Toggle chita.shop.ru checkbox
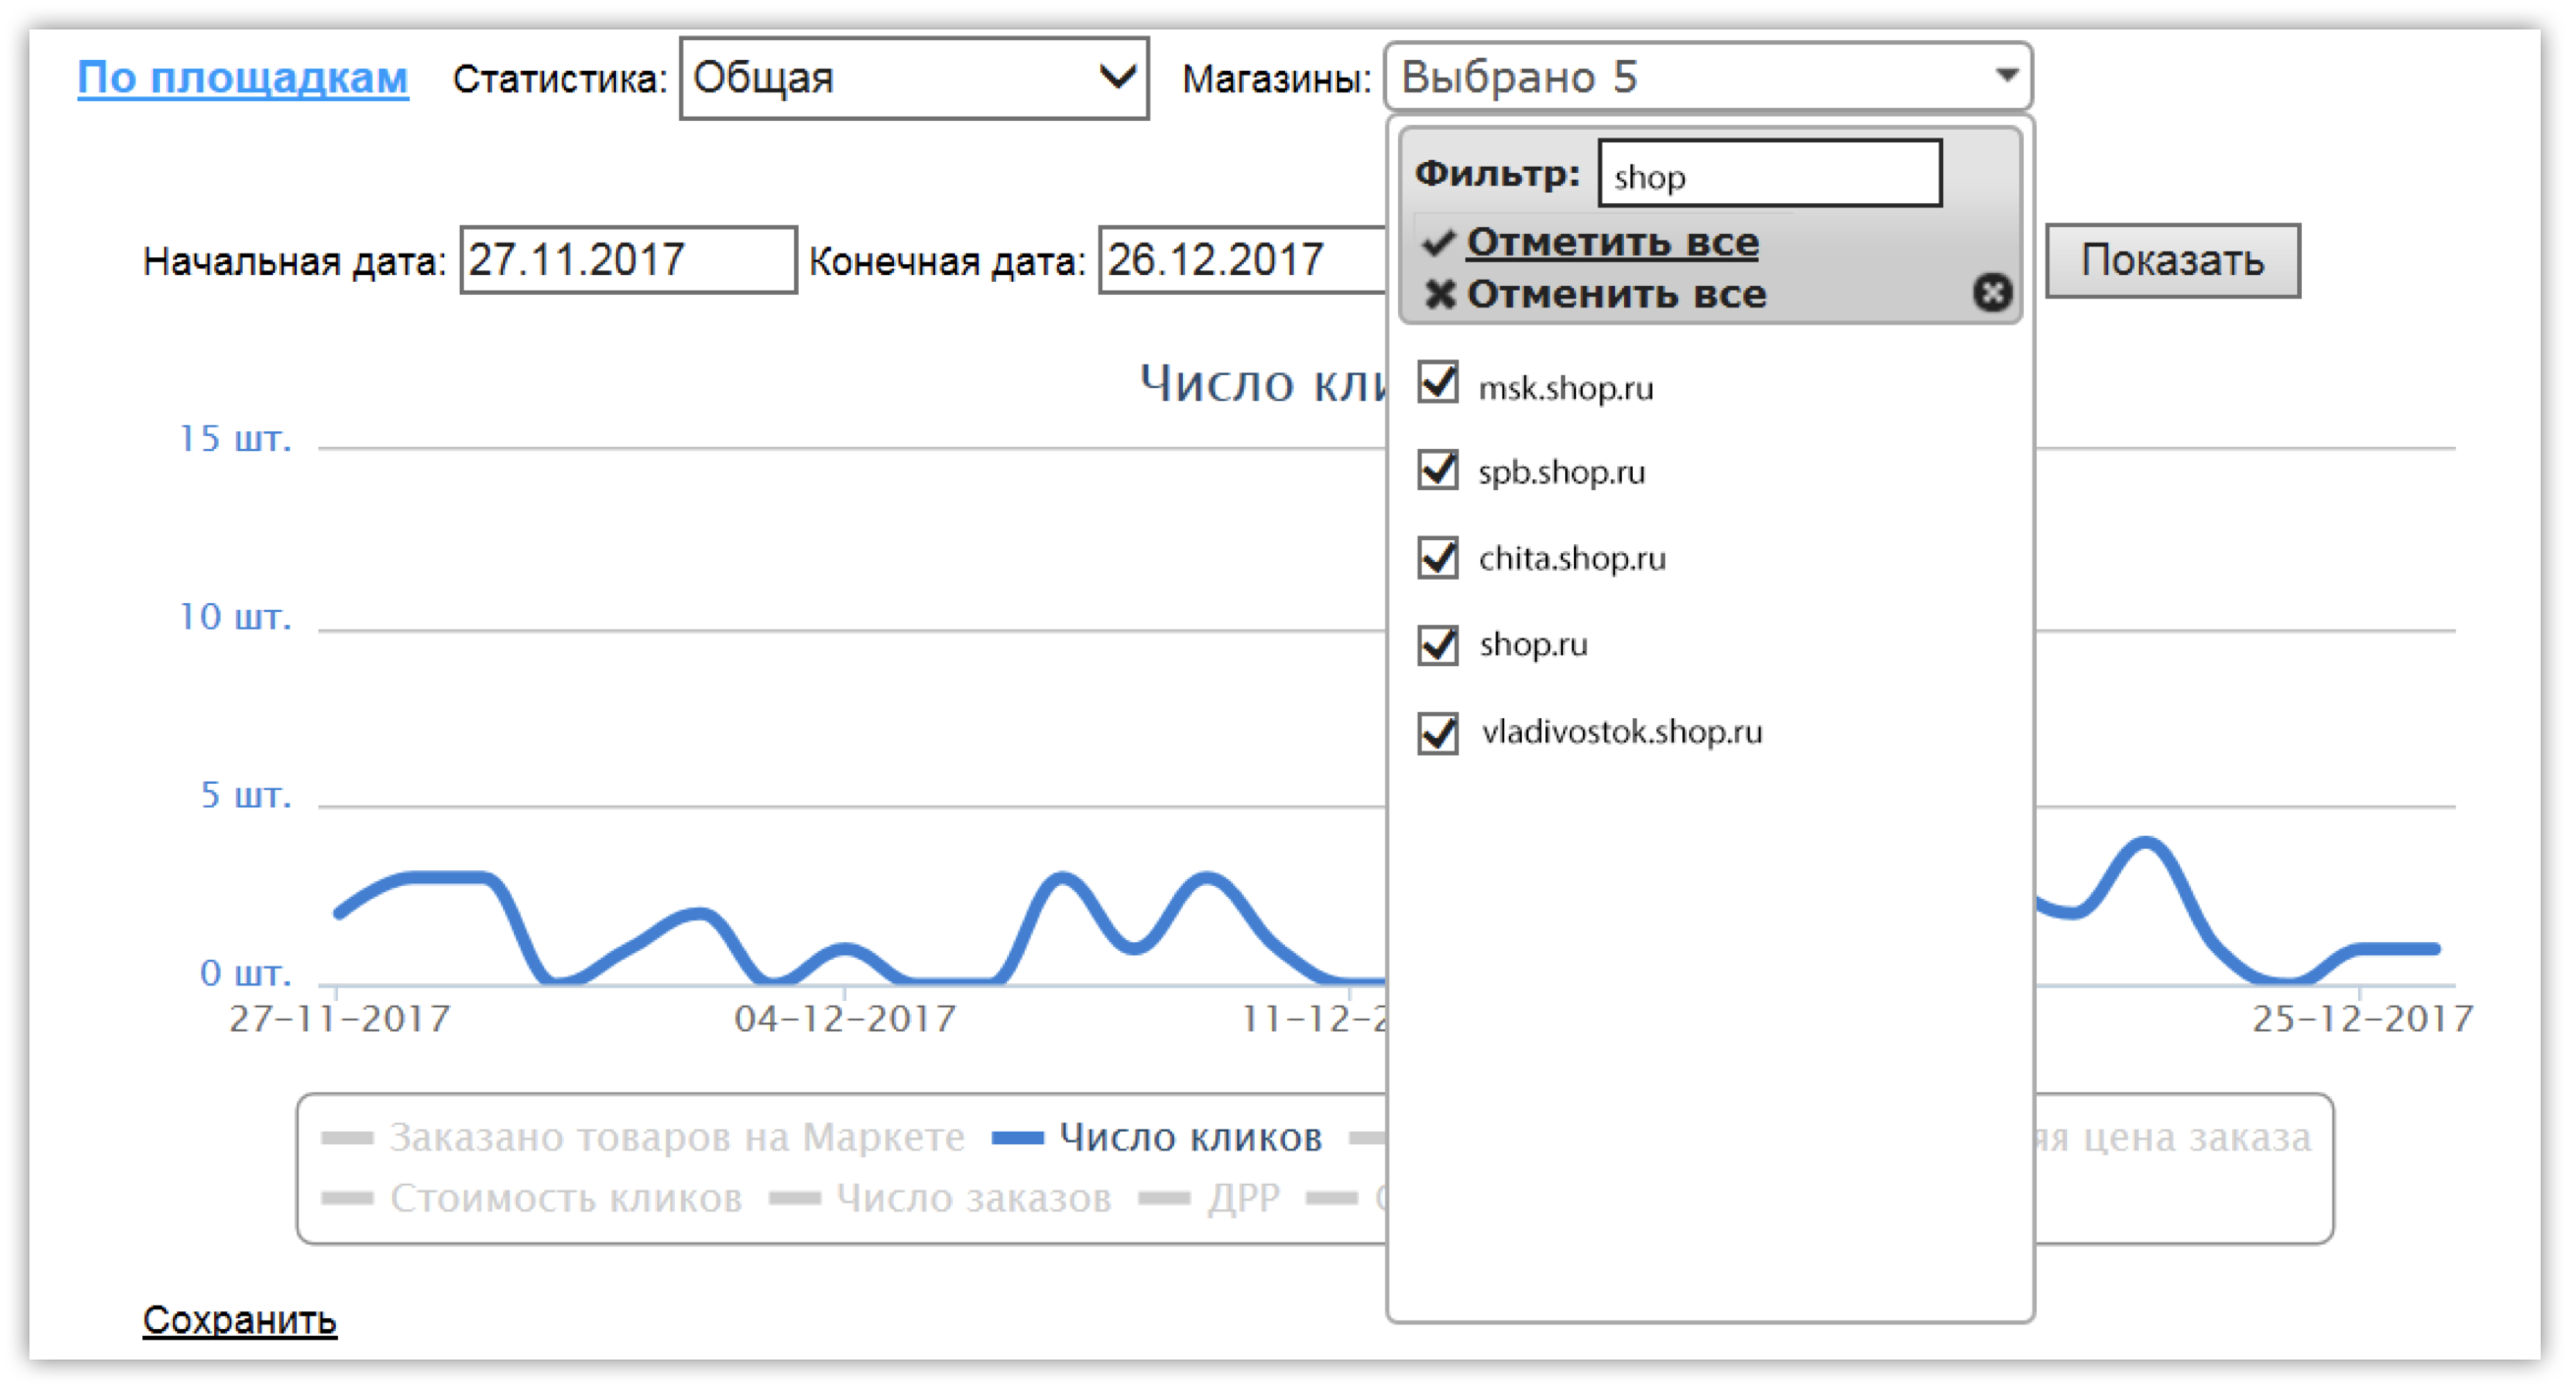Screen dimensions: 2576x1389 pyautogui.click(x=1437, y=557)
